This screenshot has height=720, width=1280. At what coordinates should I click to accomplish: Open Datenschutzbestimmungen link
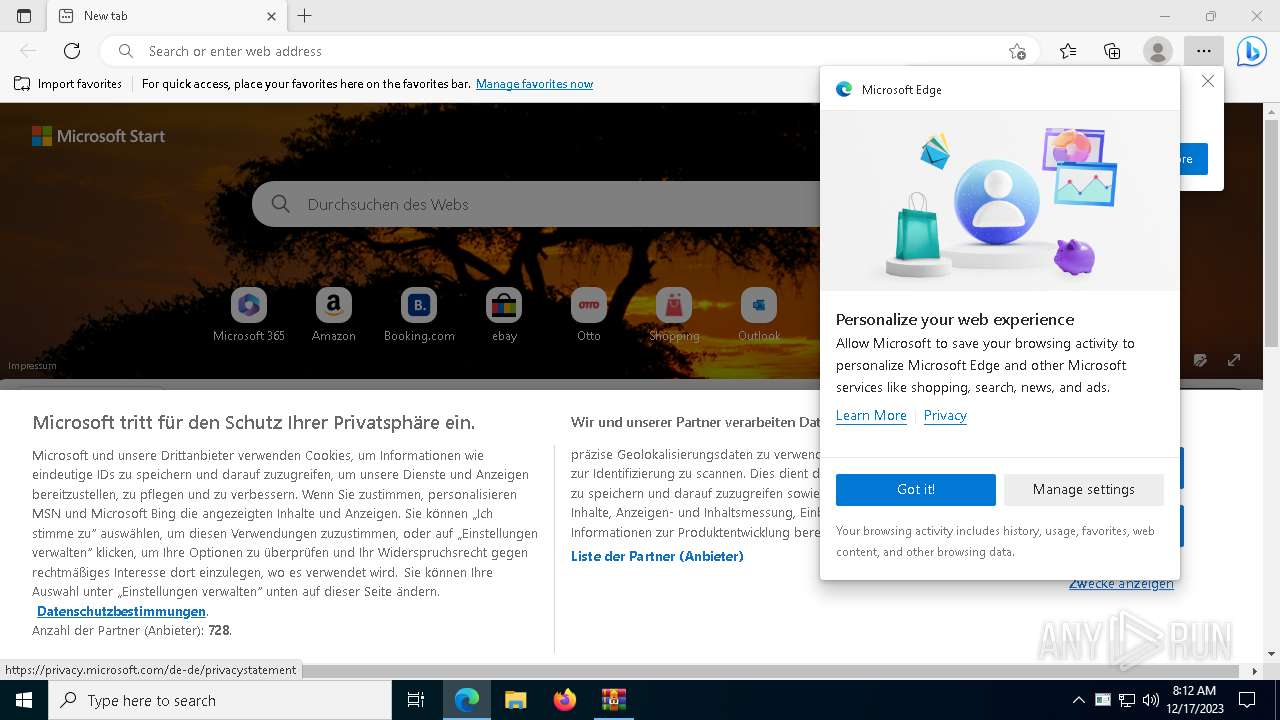[121, 611]
